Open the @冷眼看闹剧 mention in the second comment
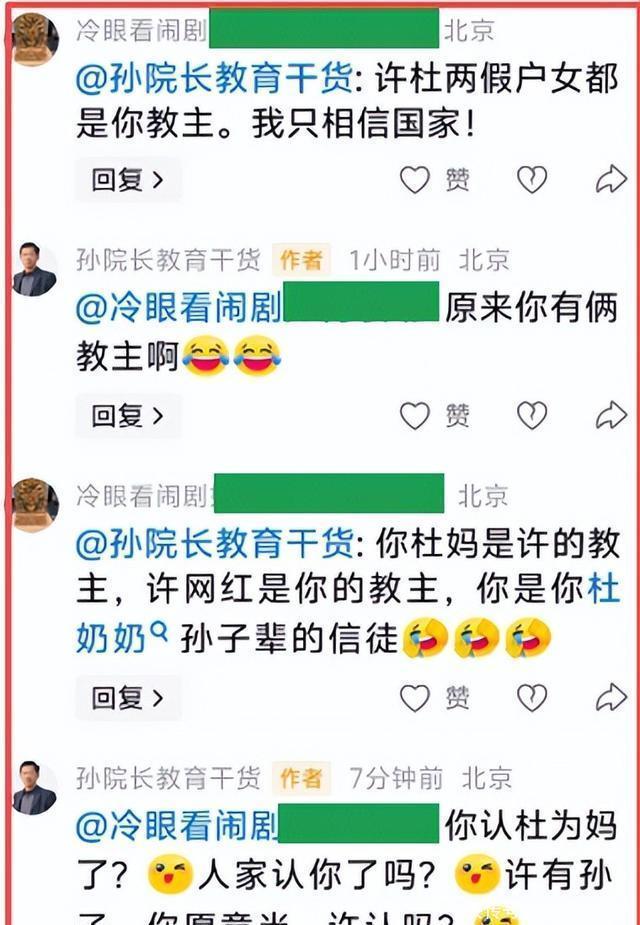 point(179,307)
